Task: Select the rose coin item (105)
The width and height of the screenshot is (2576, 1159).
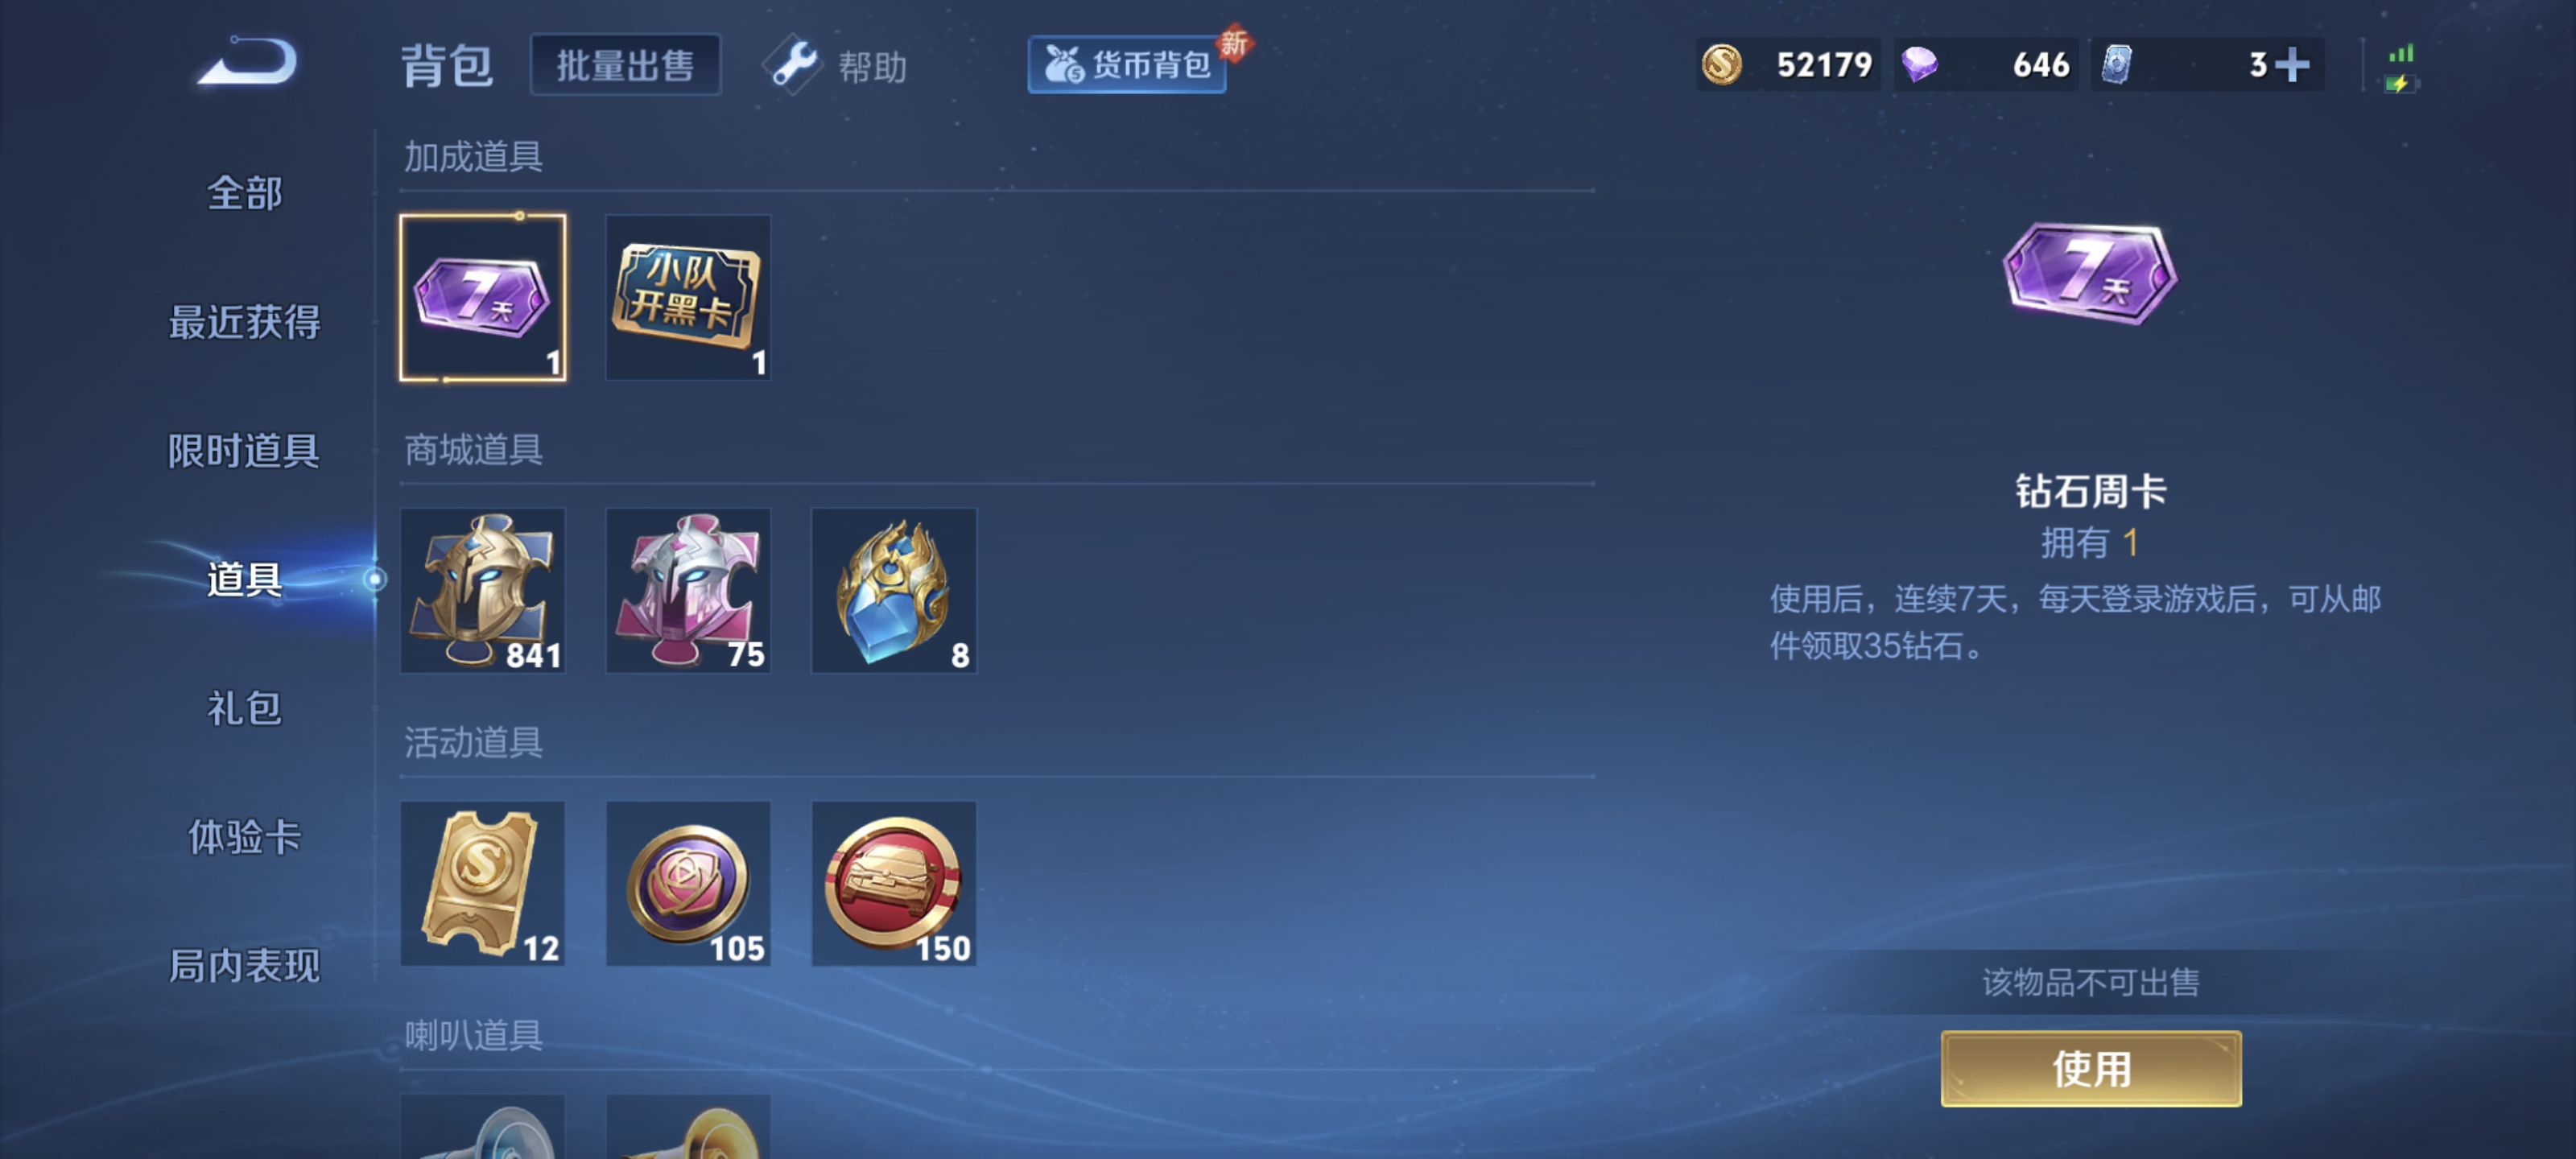Action: [x=688, y=883]
